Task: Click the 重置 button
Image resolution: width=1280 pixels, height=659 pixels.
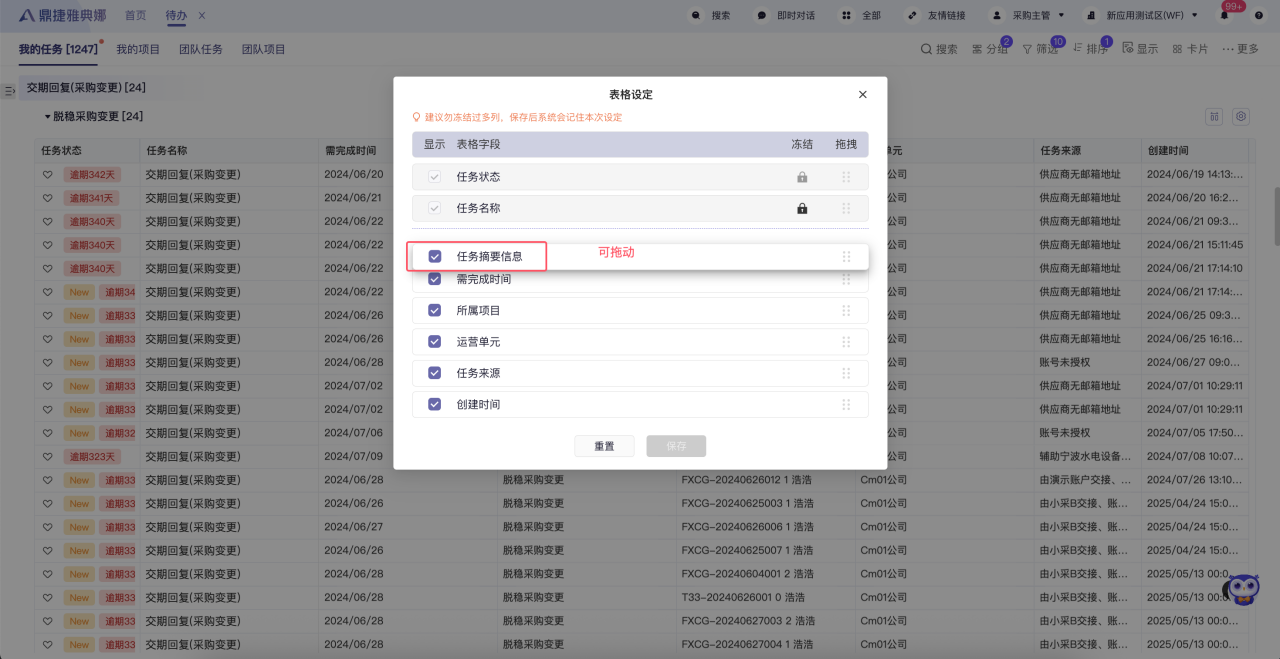Action: (x=604, y=446)
